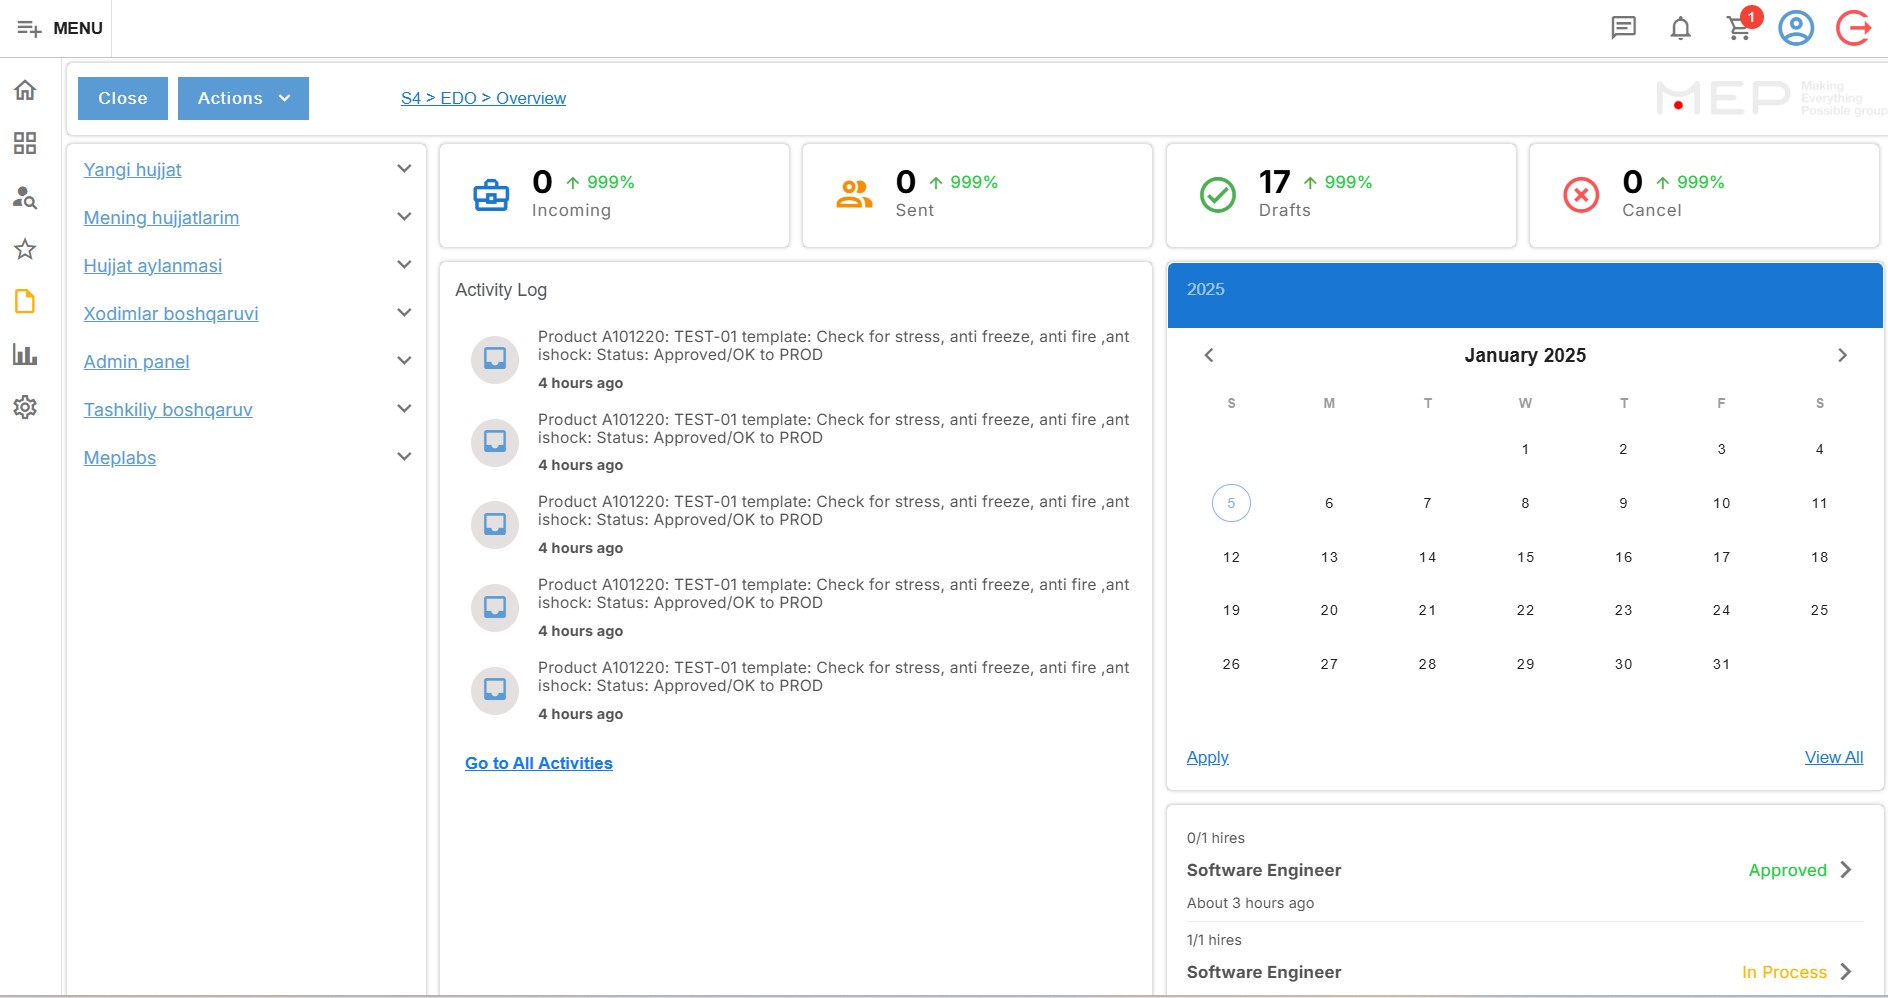
Task: Open the sidebar settings gear
Action: click(x=25, y=407)
